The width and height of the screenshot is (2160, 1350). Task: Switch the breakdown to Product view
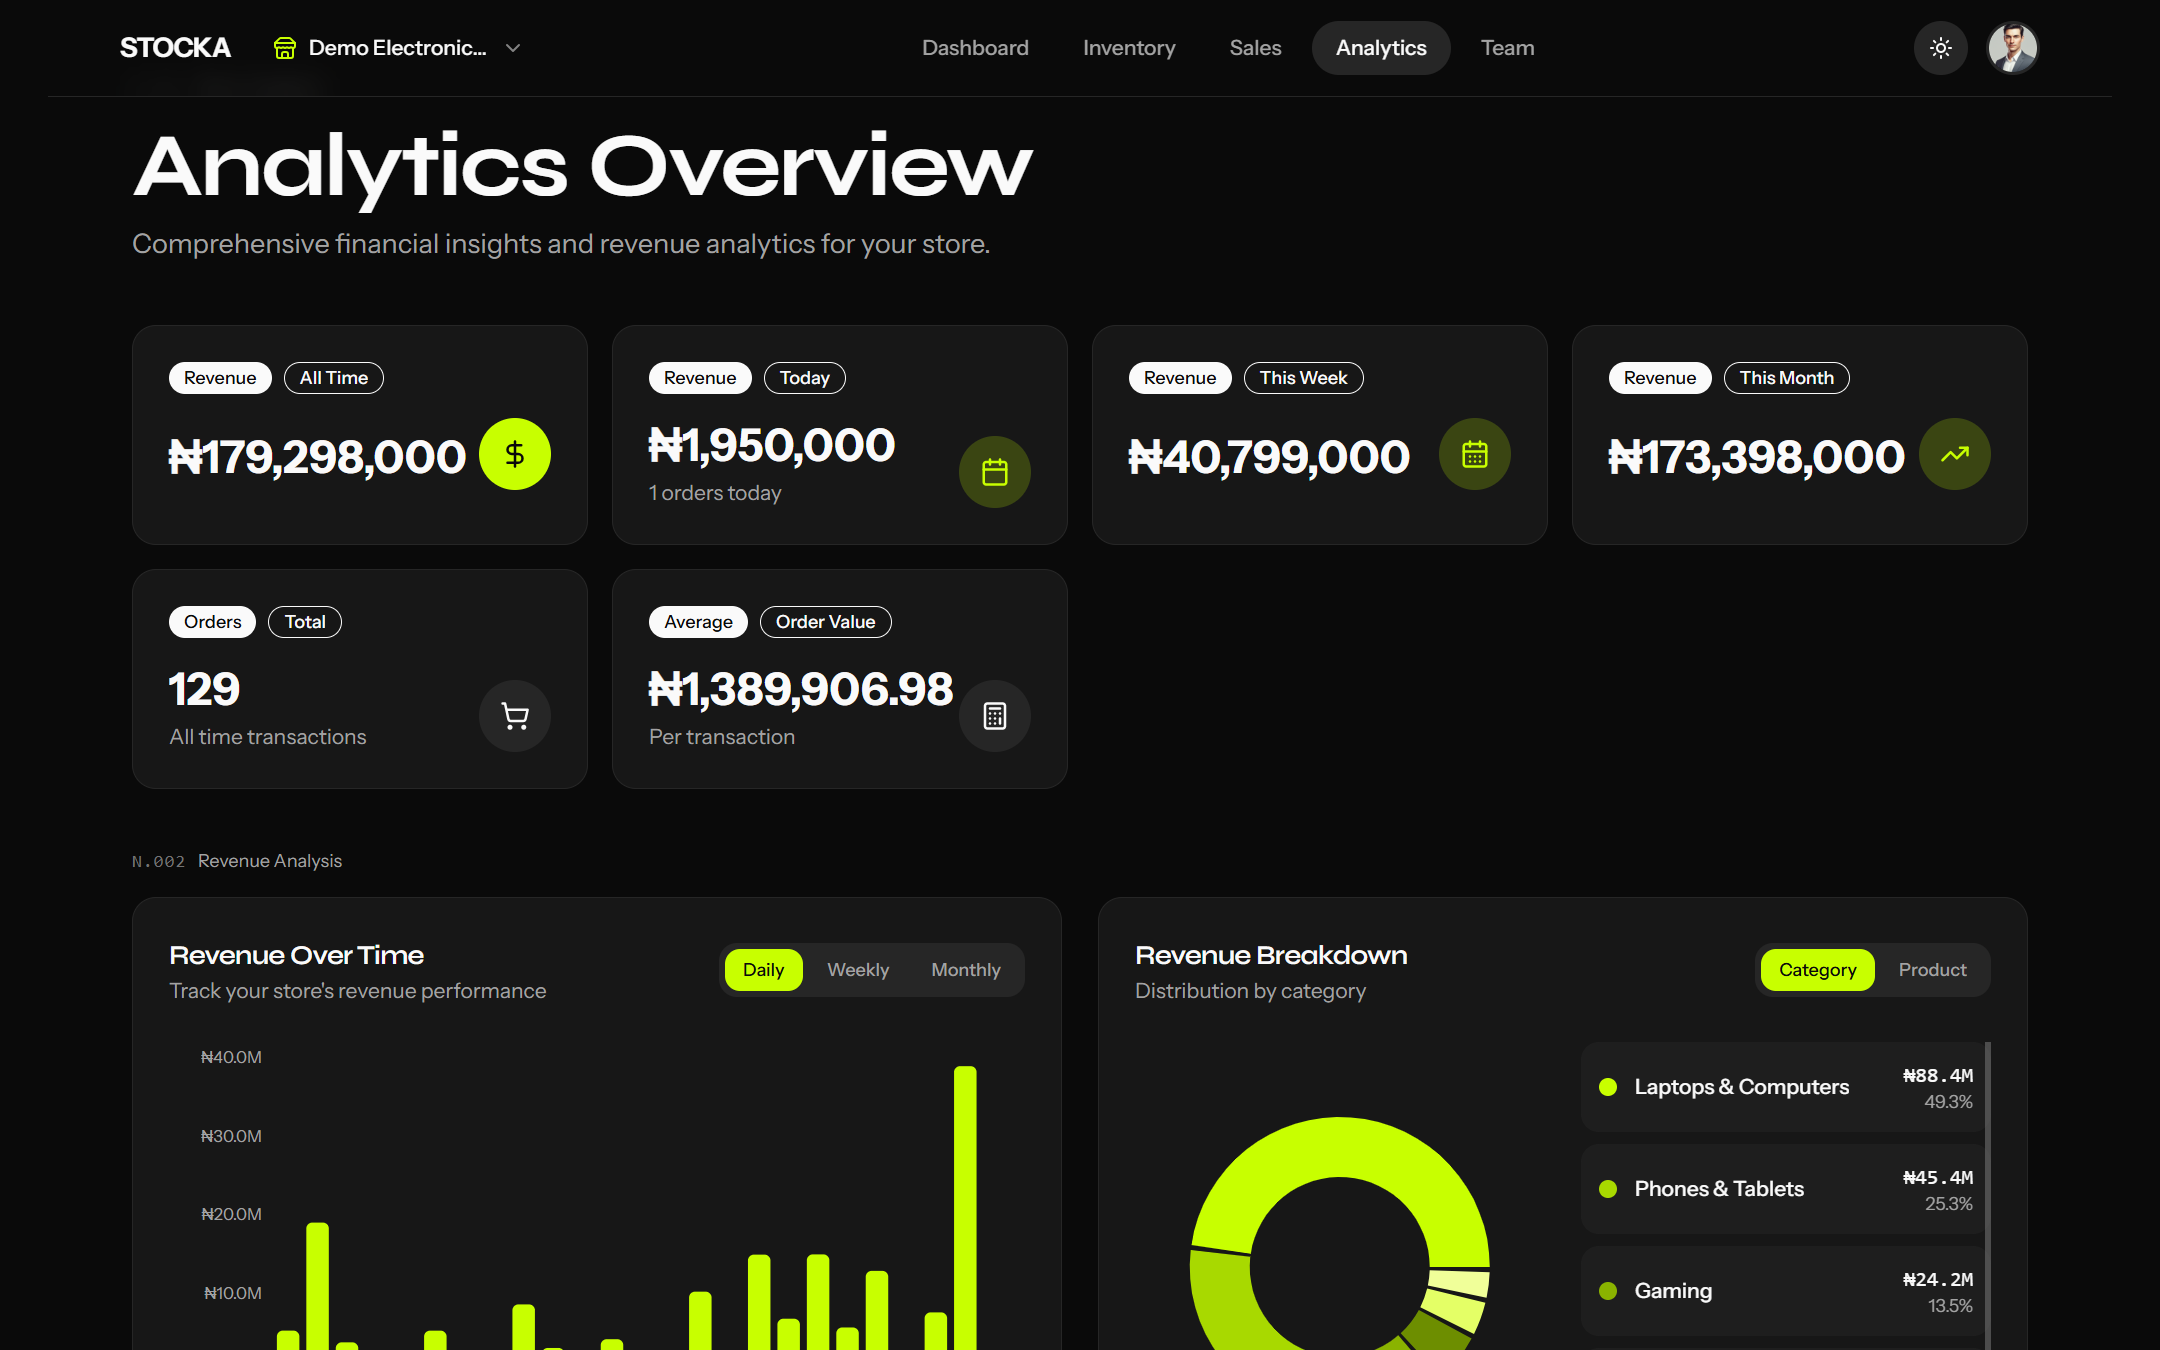coord(1932,970)
